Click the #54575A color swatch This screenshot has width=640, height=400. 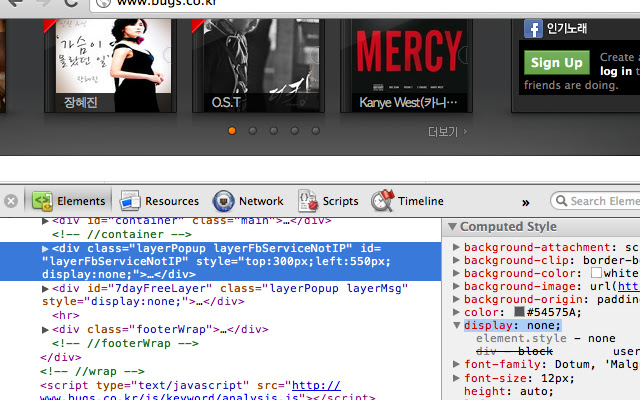tap(519, 311)
